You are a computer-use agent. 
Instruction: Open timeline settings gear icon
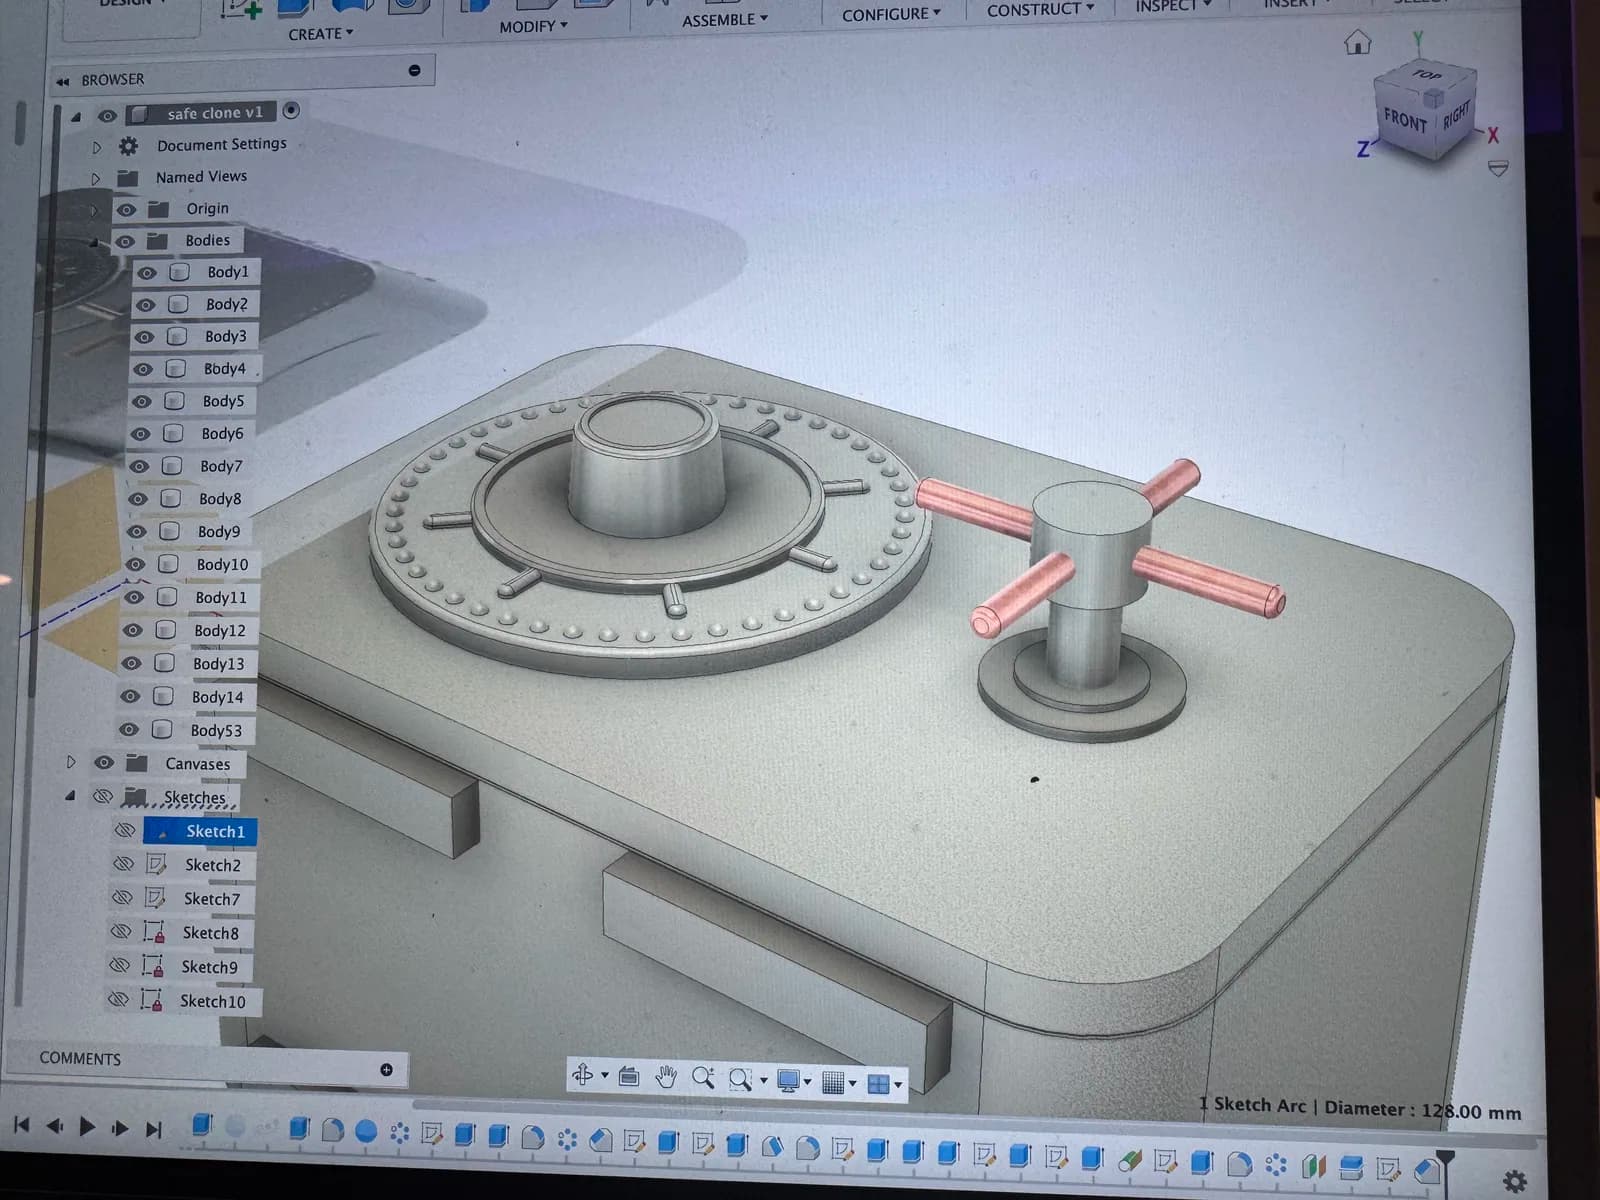(x=1515, y=1181)
